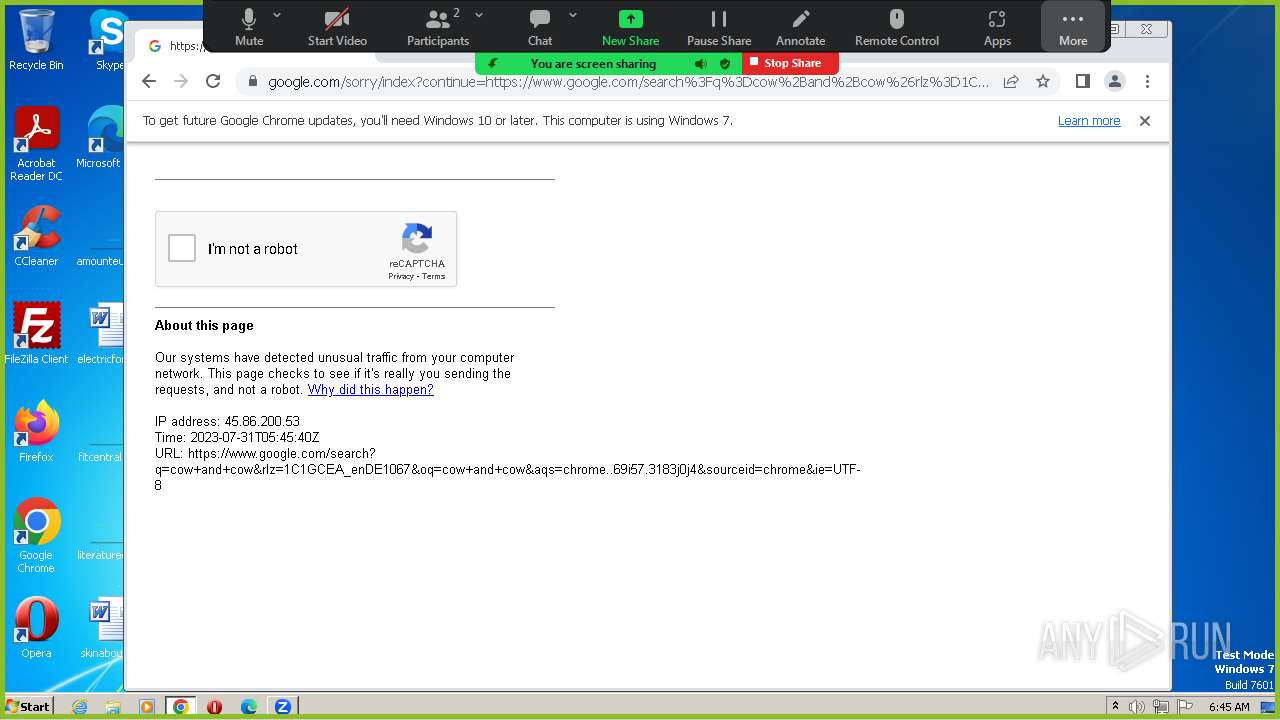
Task: Open Remote Control in Zoom
Action: click(897, 27)
